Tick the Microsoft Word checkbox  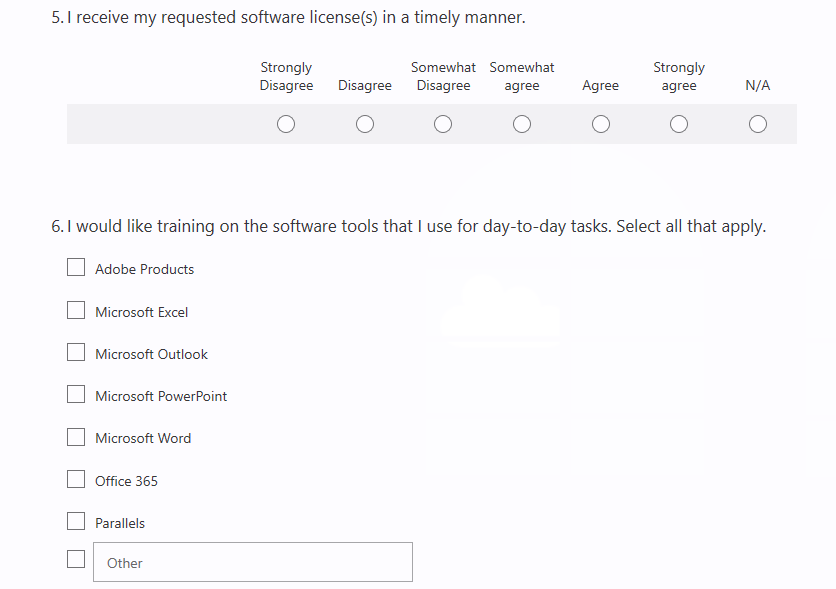[76, 437]
